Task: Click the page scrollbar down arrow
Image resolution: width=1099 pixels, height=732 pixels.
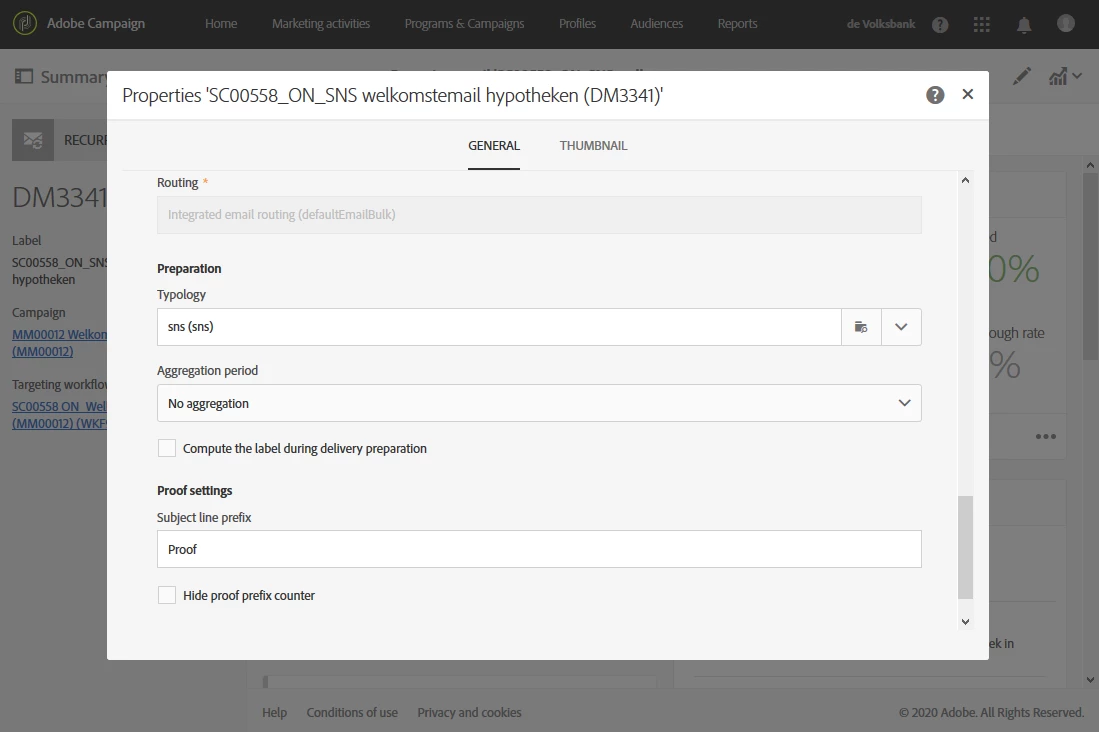Action: click(x=1090, y=679)
